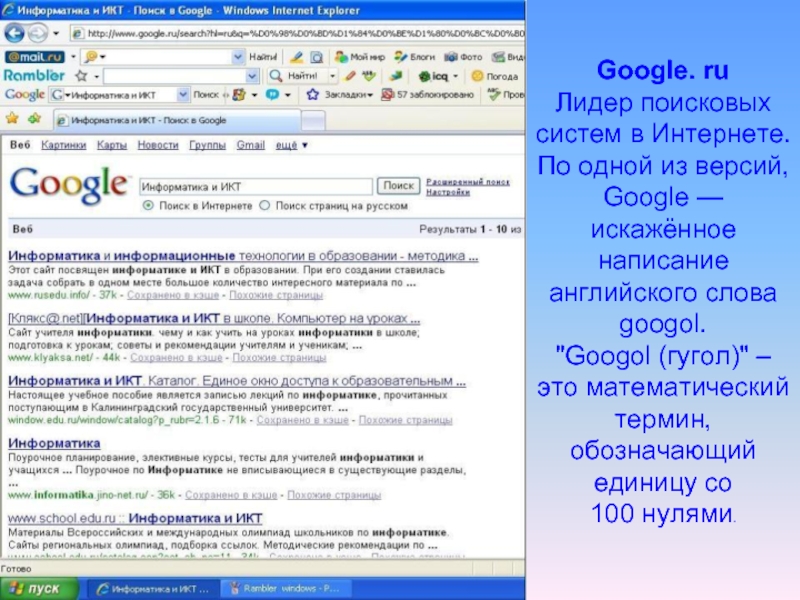Open the Клякс@.net result title link
Screen dimensions: 800x600
(x=214, y=318)
